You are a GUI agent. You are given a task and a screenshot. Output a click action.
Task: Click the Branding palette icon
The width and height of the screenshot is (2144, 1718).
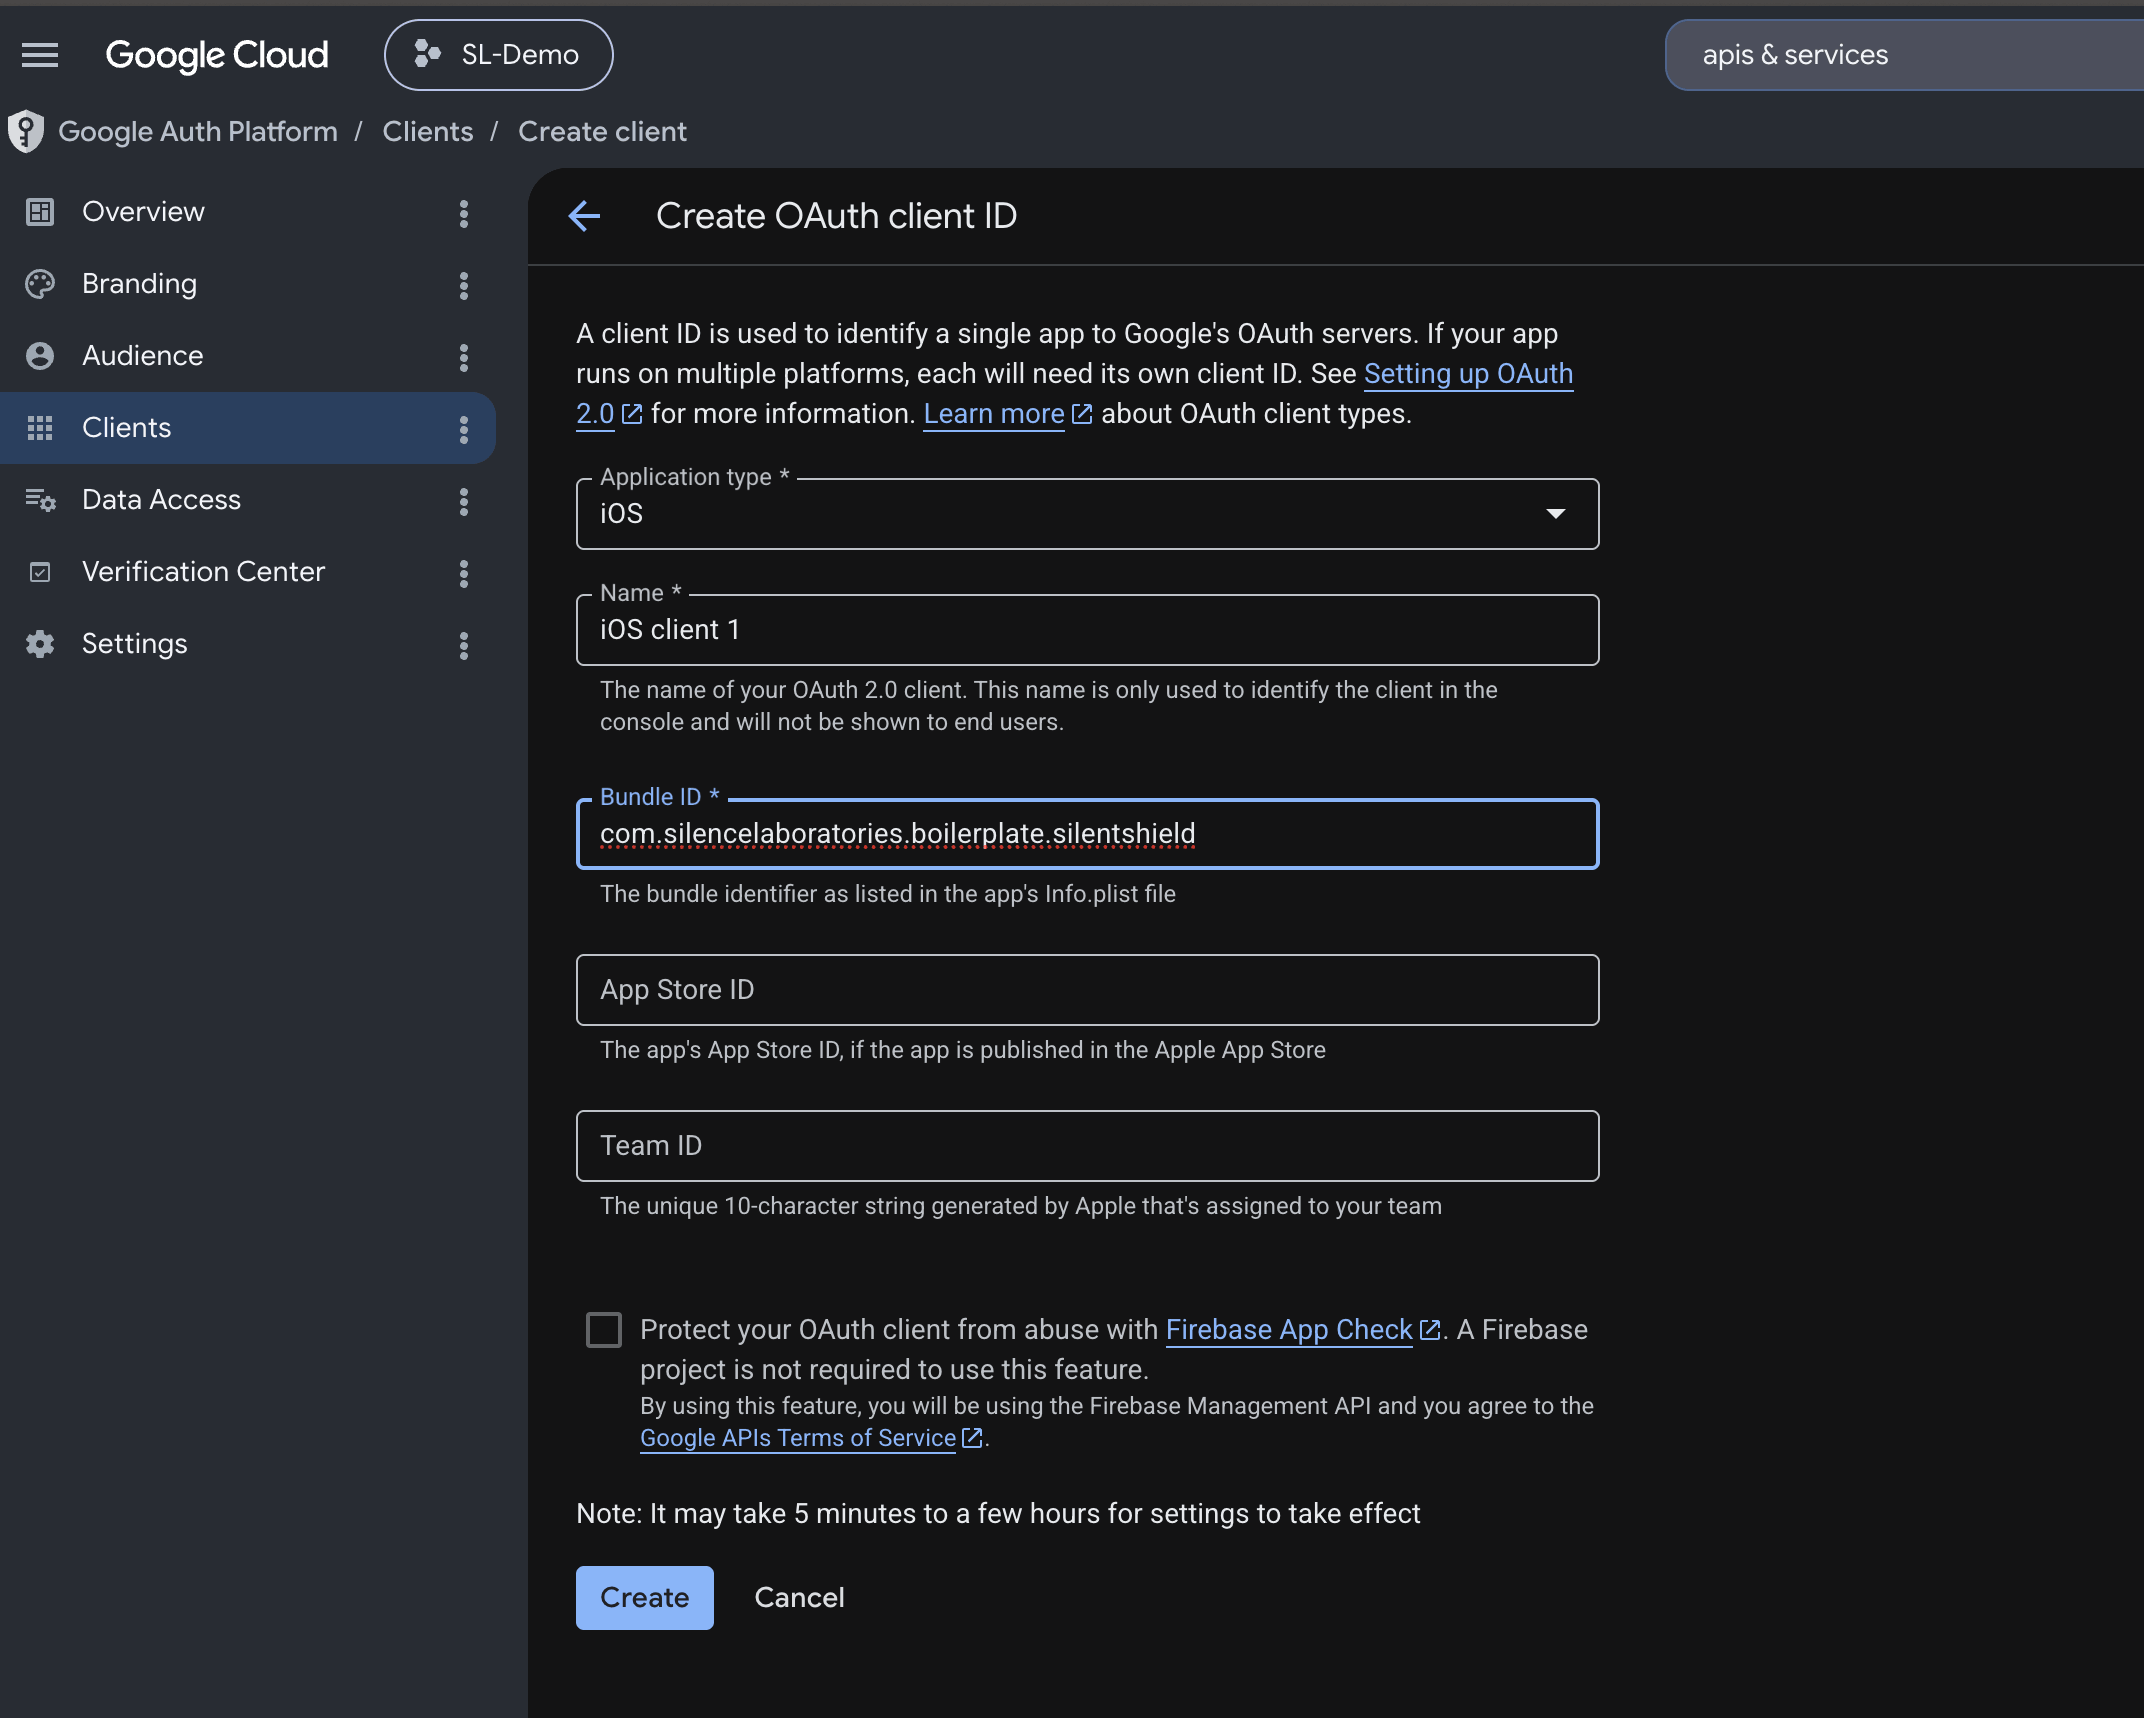point(40,284)
